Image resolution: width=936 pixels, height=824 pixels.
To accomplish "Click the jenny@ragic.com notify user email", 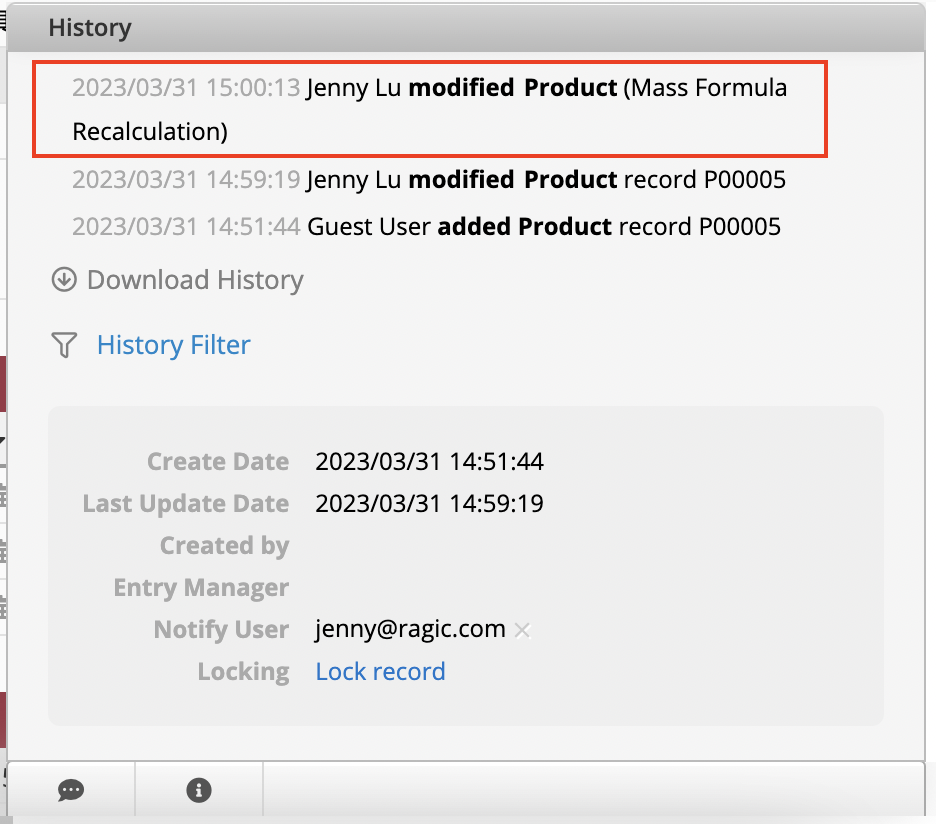I will [410, 630].
